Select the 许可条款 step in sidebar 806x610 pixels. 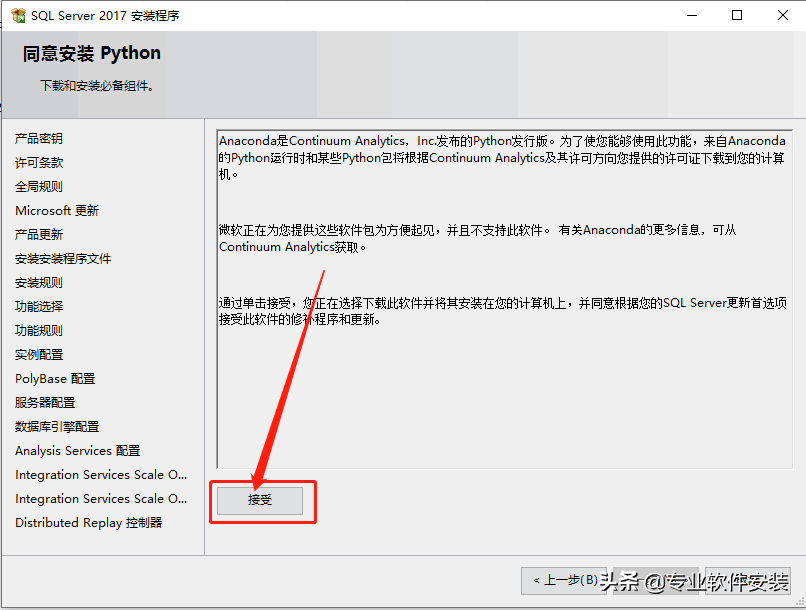39,162
